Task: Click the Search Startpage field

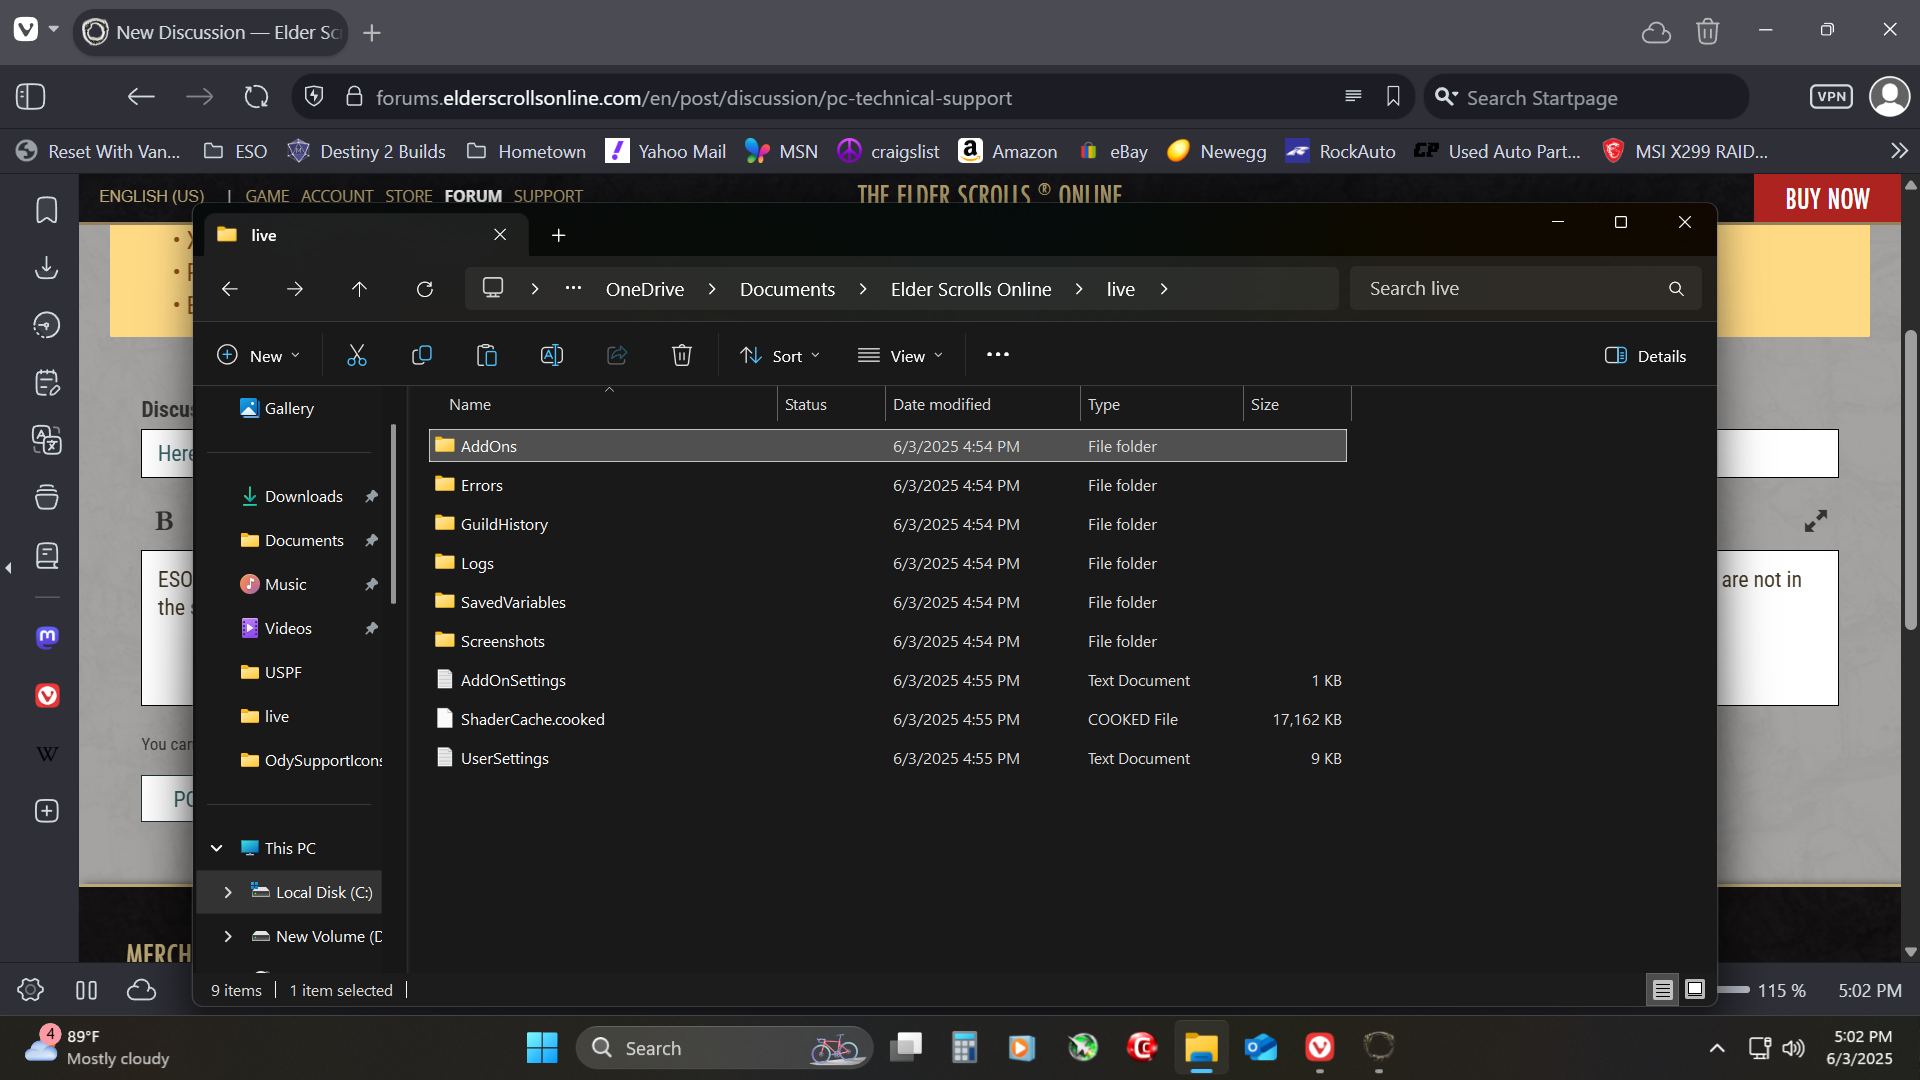Action: [x=1587, y=97]
